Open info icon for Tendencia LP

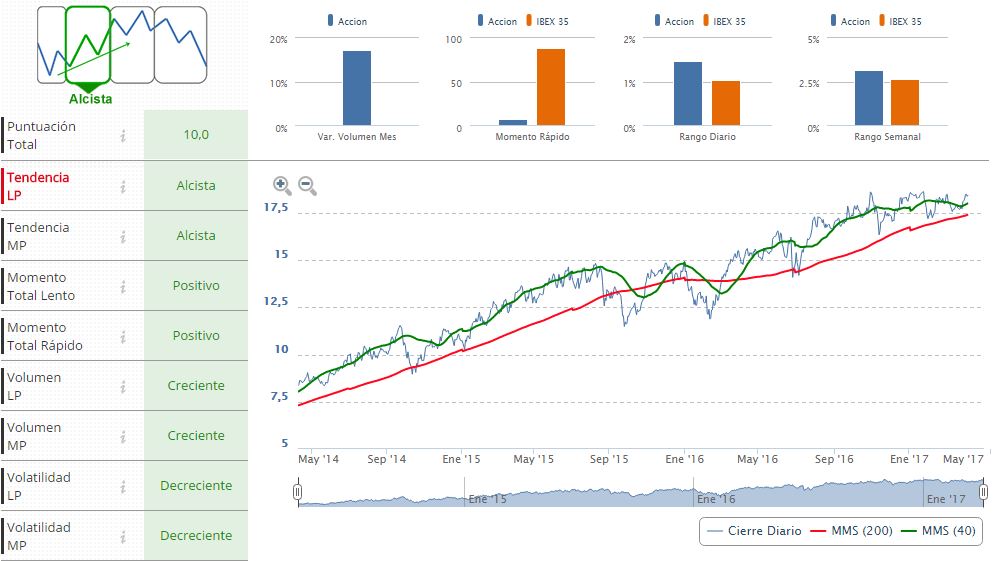coord(123,186)
